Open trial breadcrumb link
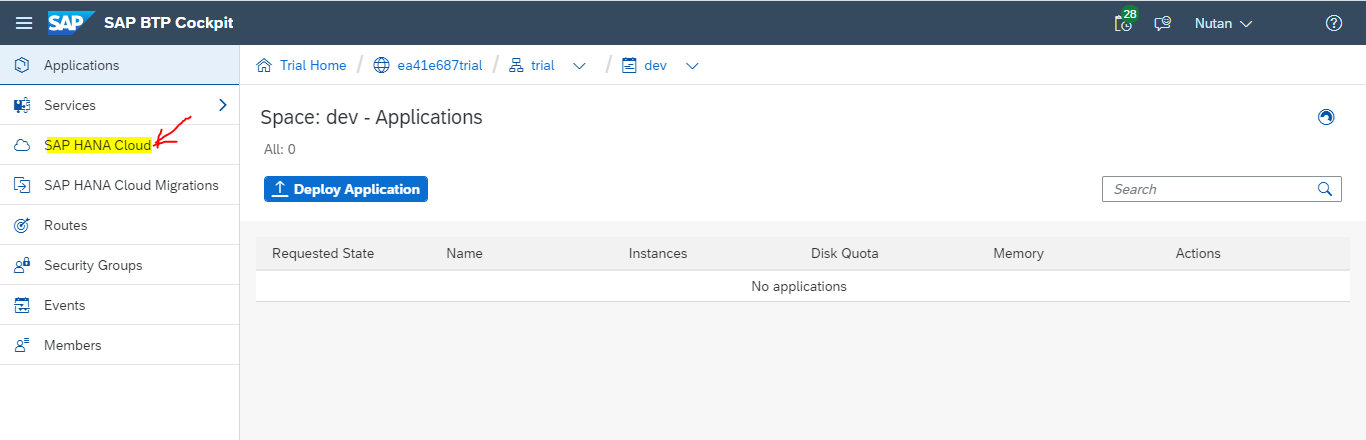The height and width of the screenshot is (440, 1366). click(543, 65)
